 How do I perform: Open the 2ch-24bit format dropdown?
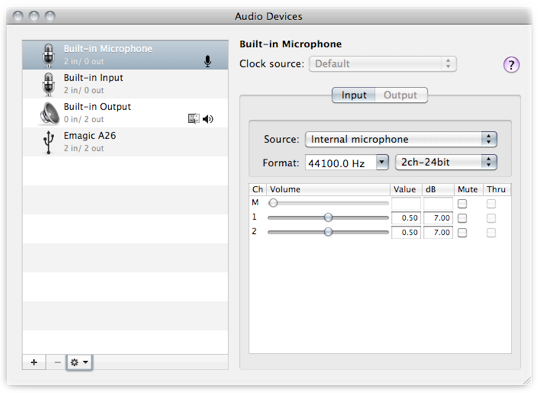pos(446,162)
